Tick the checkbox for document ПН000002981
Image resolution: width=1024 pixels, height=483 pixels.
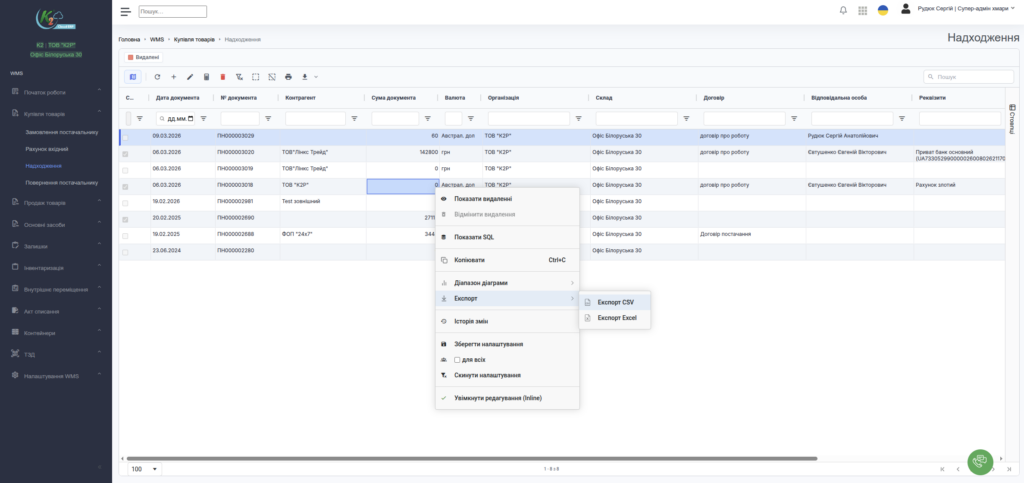[125, 202]
